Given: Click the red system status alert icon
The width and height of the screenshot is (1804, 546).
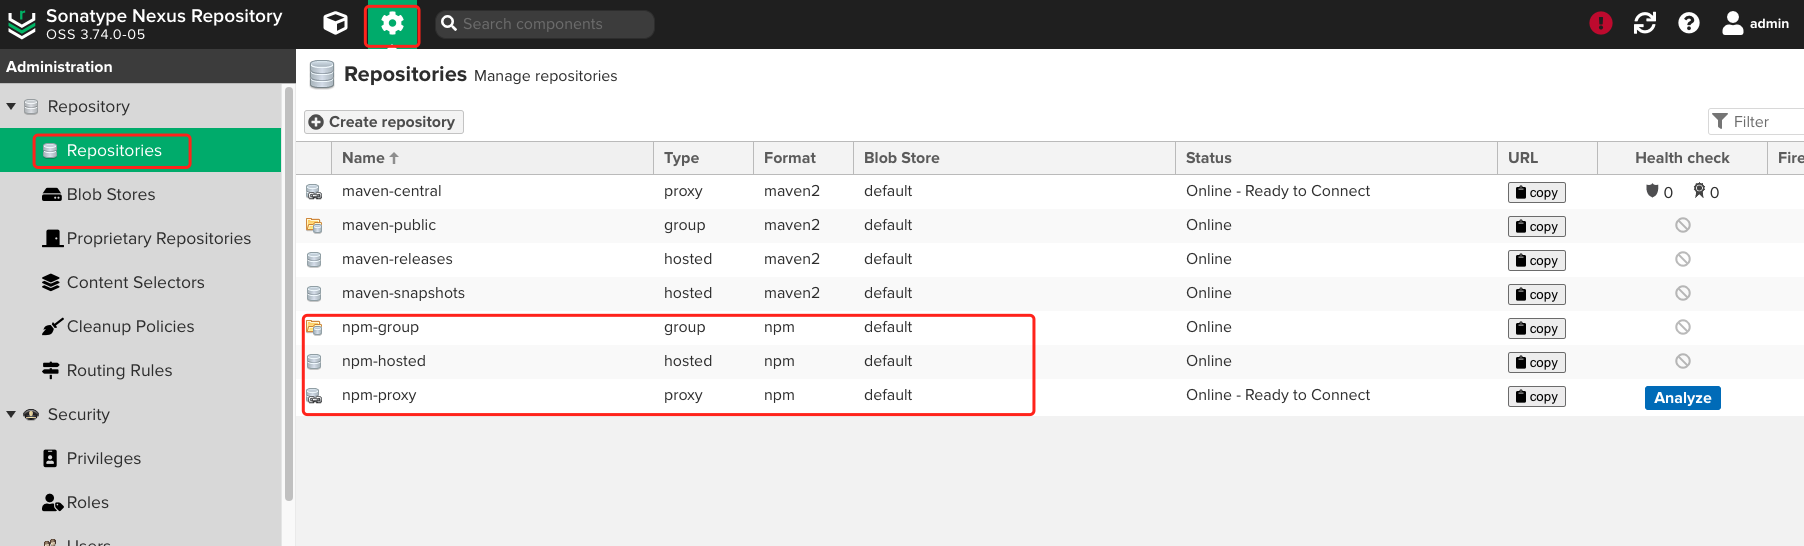Looking at the screenshot, I should click(1601, 23).
